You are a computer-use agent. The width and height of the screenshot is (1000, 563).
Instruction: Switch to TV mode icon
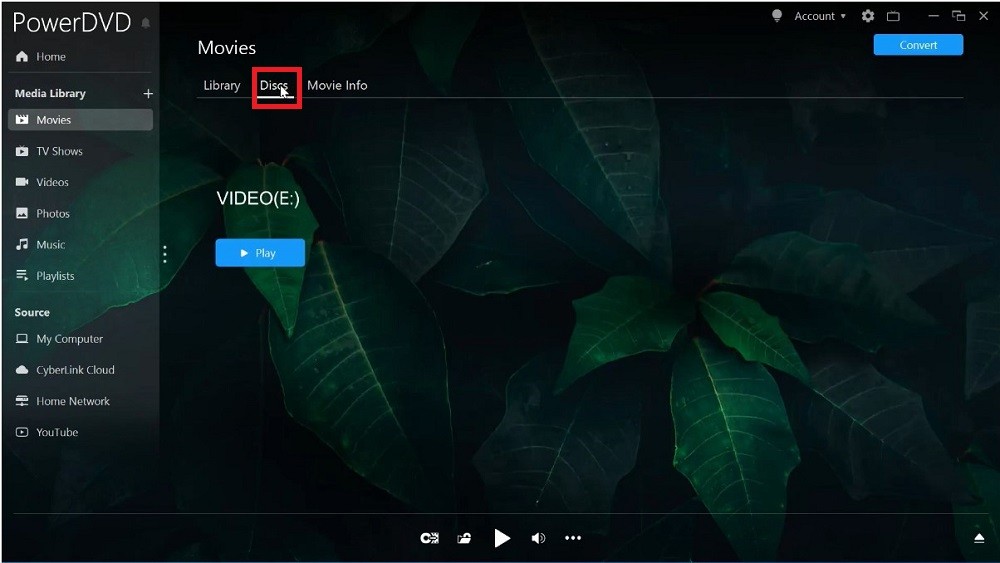click(893, 17)
